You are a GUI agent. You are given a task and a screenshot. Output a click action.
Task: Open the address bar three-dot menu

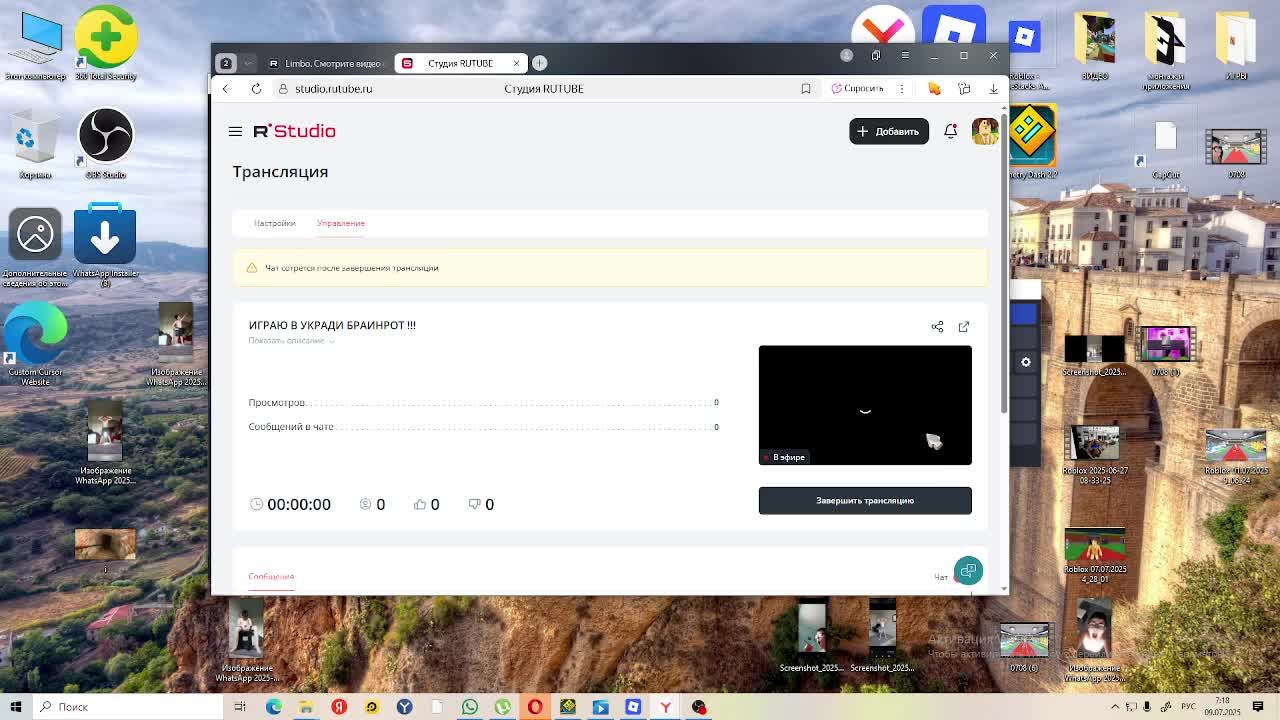(901, 89)
